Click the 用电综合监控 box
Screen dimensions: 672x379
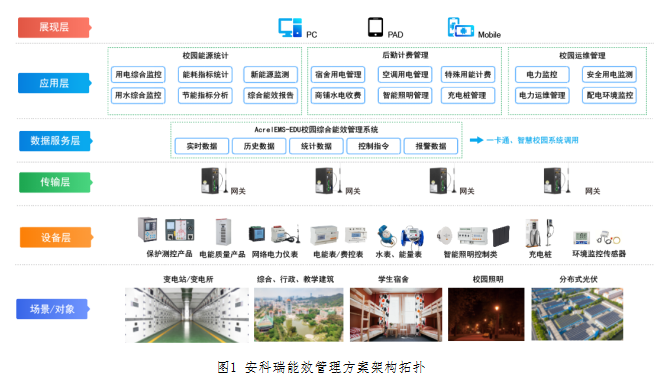coord(138,75)
